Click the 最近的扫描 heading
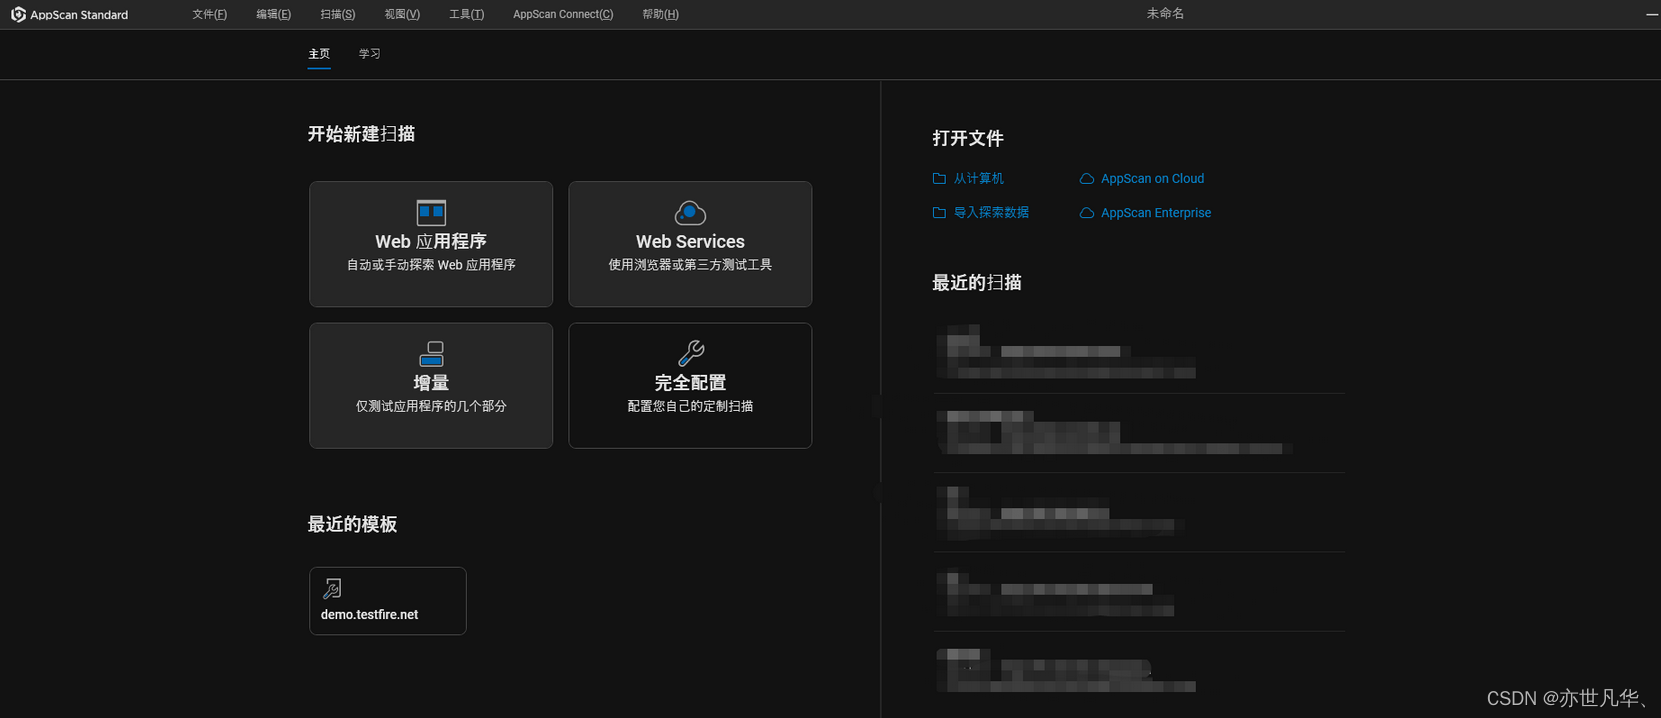Screen dimensions: 1661x718 pos(977,282)
